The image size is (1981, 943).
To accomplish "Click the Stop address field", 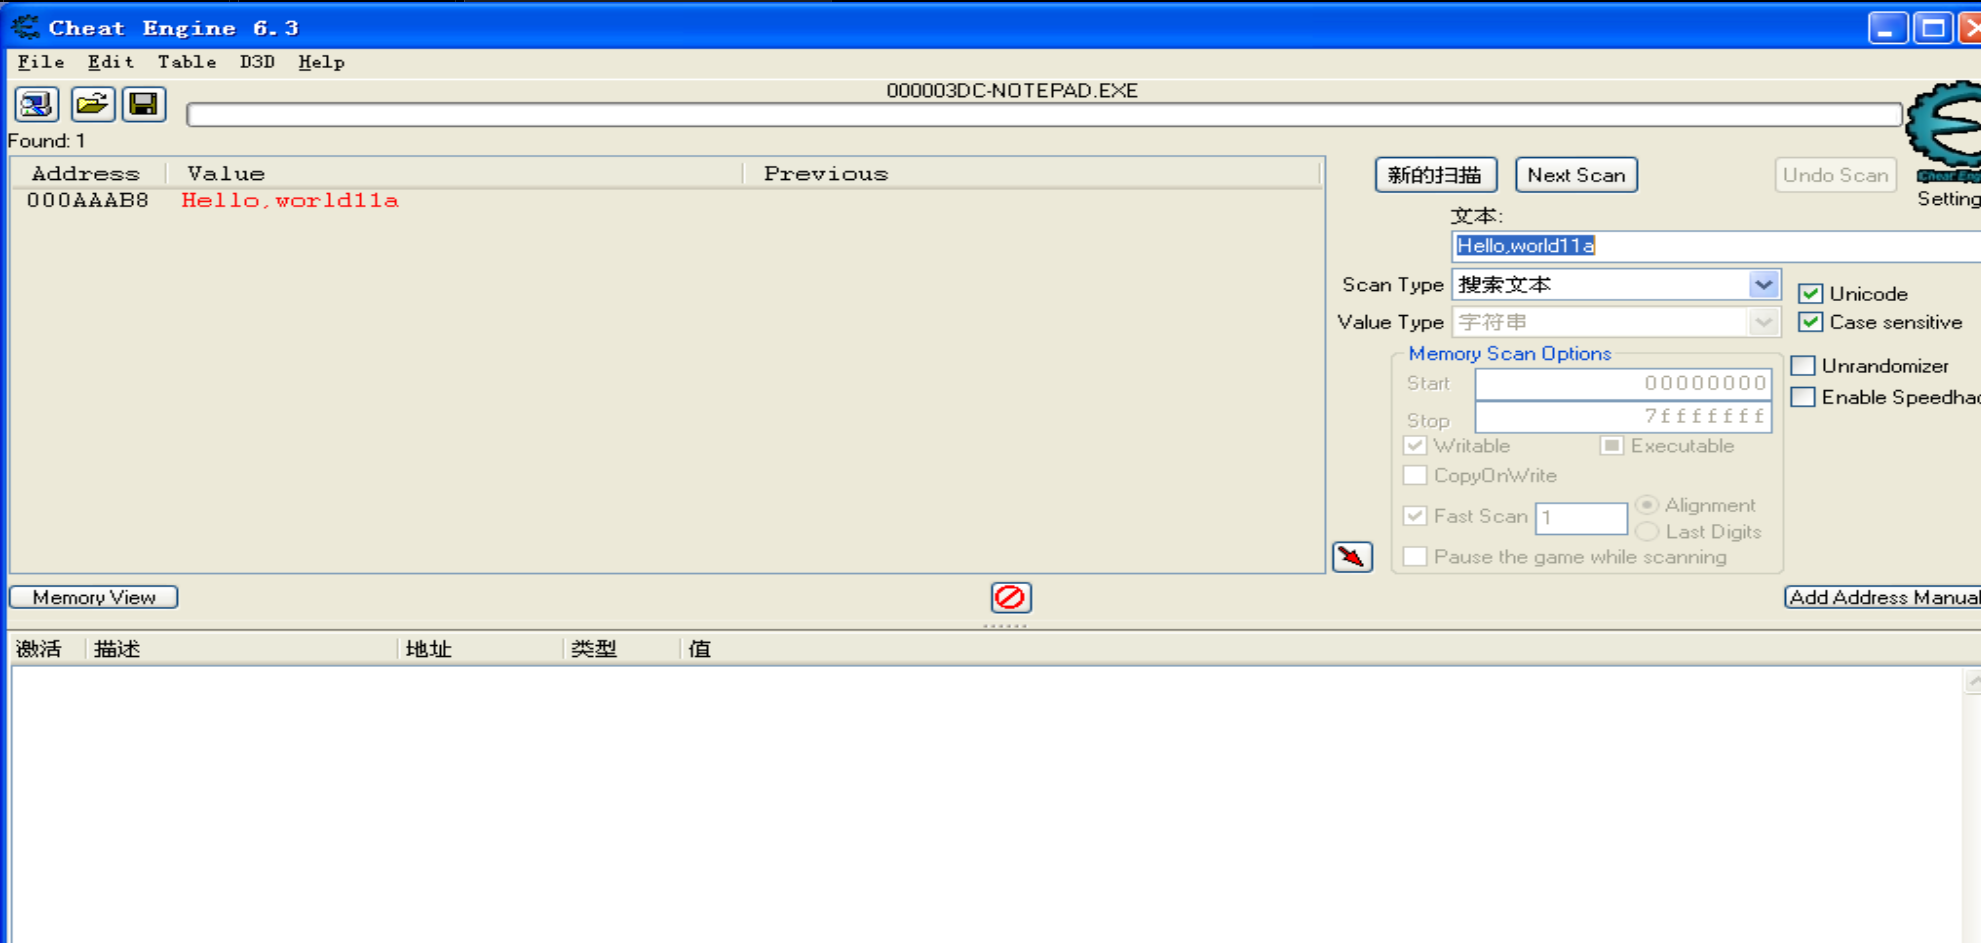I will [x=1623, y=417].
